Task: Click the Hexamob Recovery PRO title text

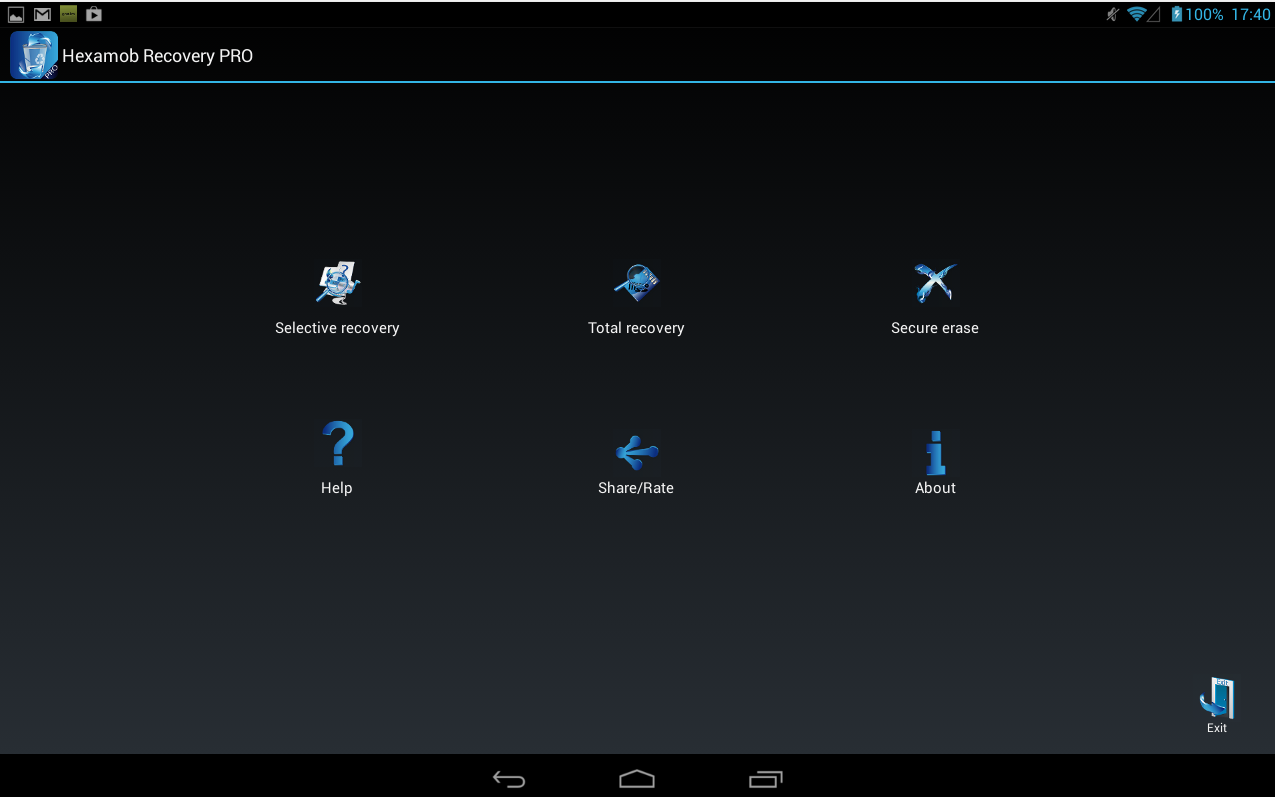Action: point(157,56)
